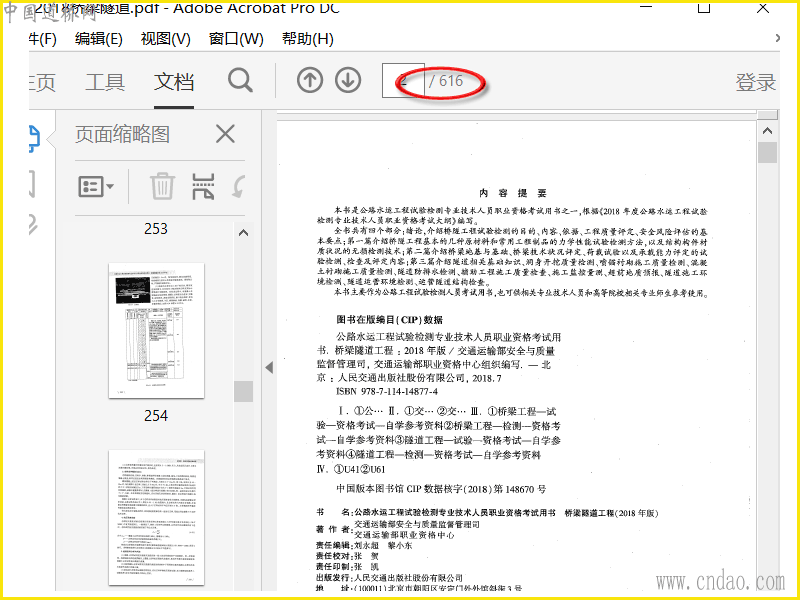Collapse the navigation pane with left arrow
Image resolution: width=800 pixels, height=600 pixels.
269,367
